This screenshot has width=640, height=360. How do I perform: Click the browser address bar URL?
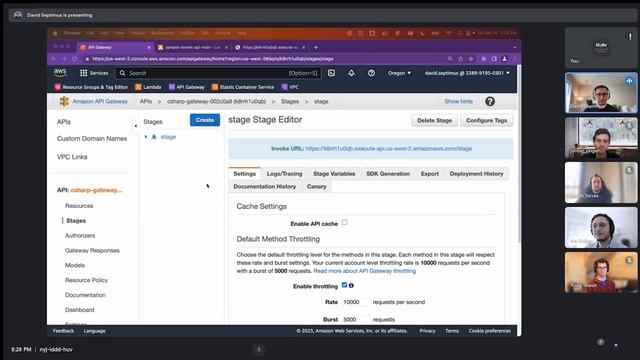point(213,59)
